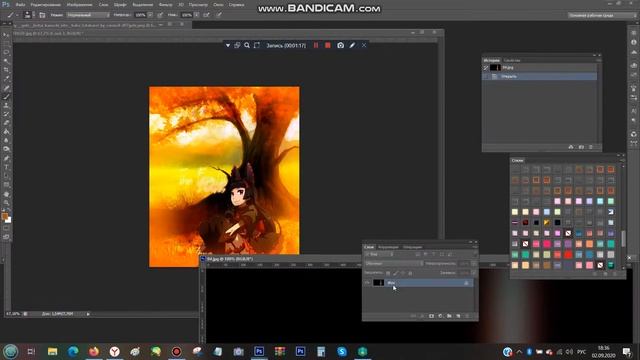Click the background color swatch
The width and height of the screenshot is (640, 360).
coord(8,220)
